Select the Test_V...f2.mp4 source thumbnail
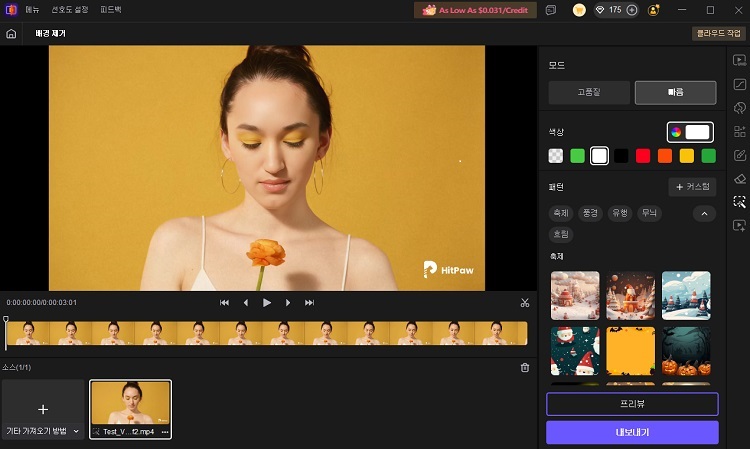The width and height of the screenshot is (750, 449). tap(131, 409)
